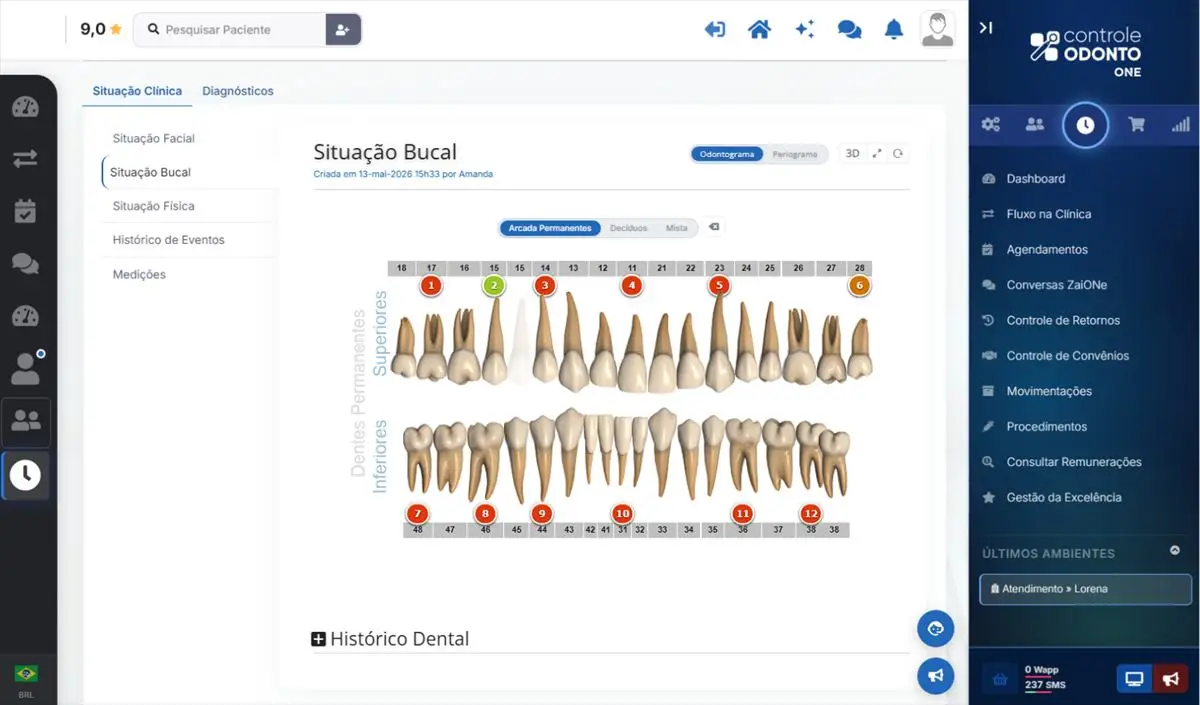Click the refresh icon next to 3D
Image resolution: width=1200 pixels, height=705 pixels.
[898, 153]
